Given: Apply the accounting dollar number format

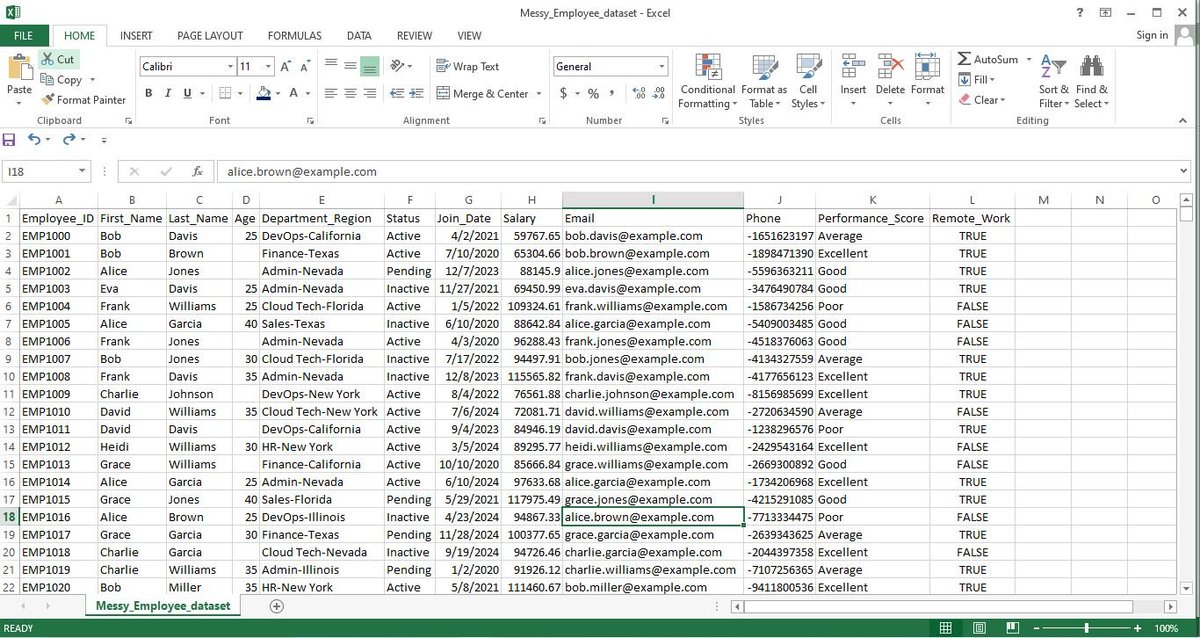Looking at the screenshot, I should click(x=564, y=93).
